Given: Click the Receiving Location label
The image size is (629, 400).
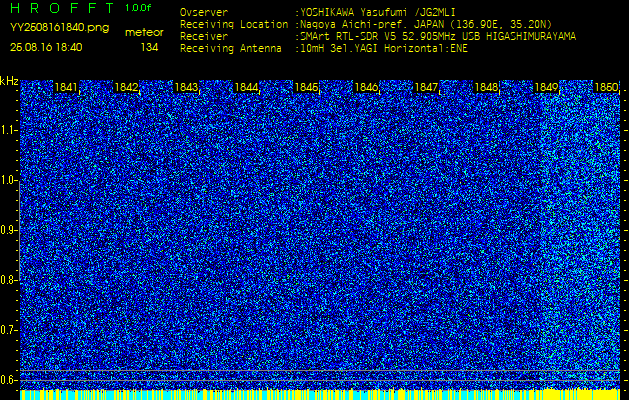Looking at the screenshot, I should (234, 24).
